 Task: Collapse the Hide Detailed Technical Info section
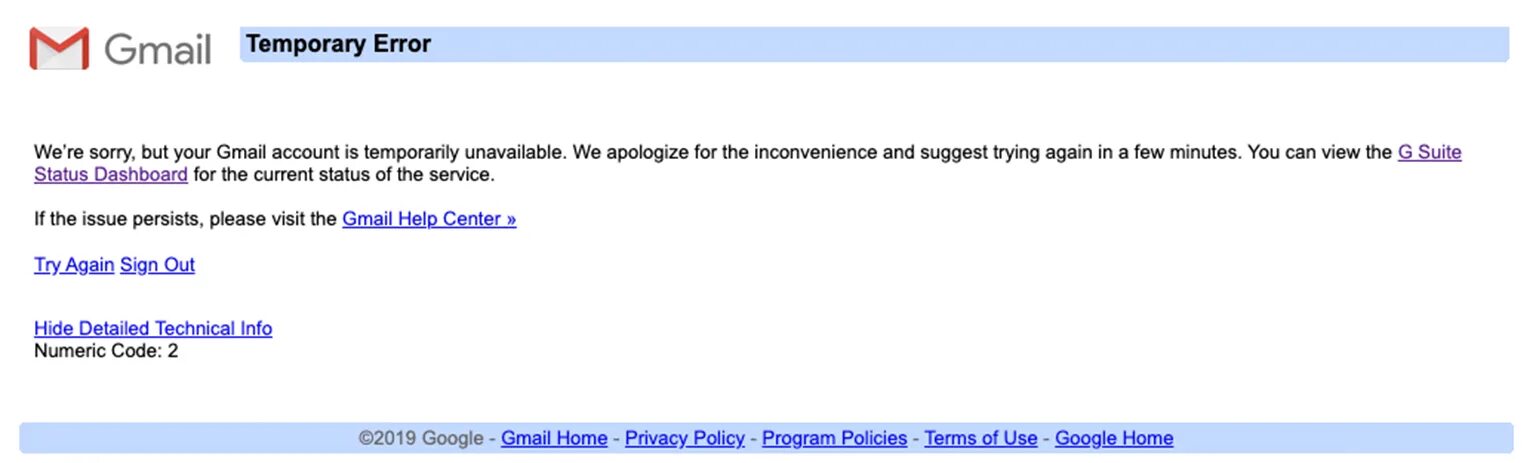[x=153, y=329]
